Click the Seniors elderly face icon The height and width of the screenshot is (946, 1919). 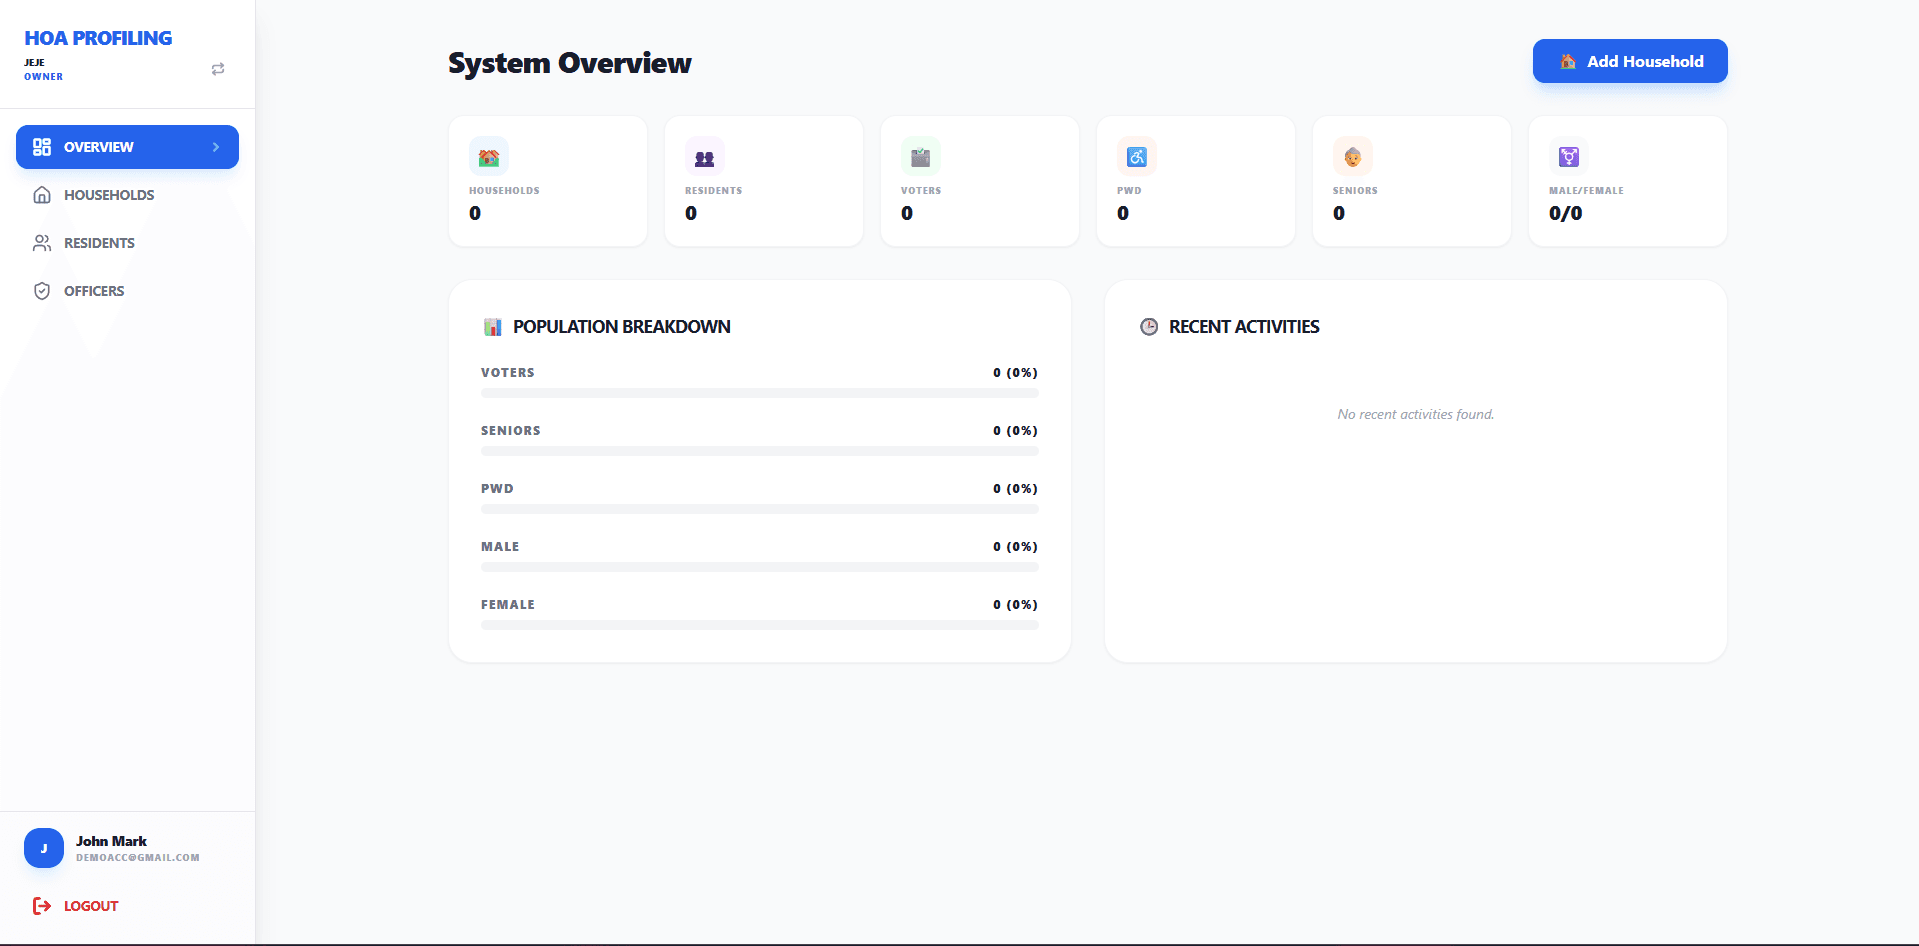pyautogui.click(x=1353, y=157)
